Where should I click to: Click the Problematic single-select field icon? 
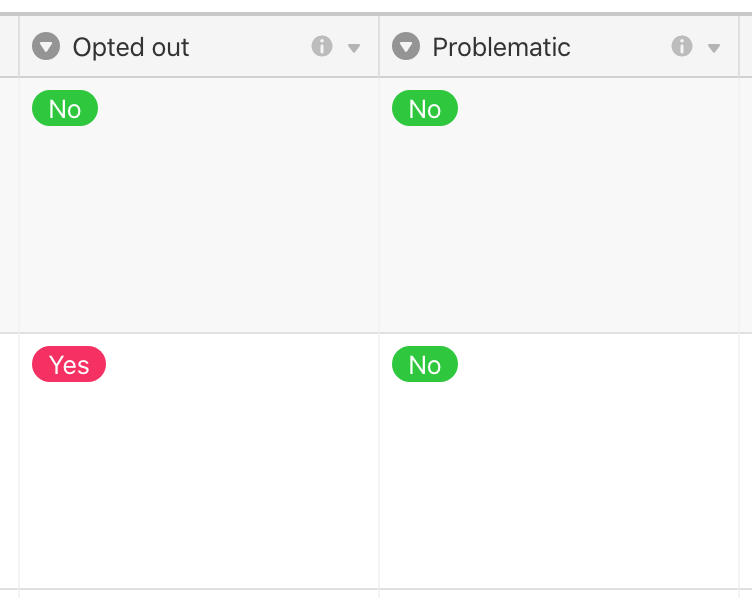click(x=406, y=47)
